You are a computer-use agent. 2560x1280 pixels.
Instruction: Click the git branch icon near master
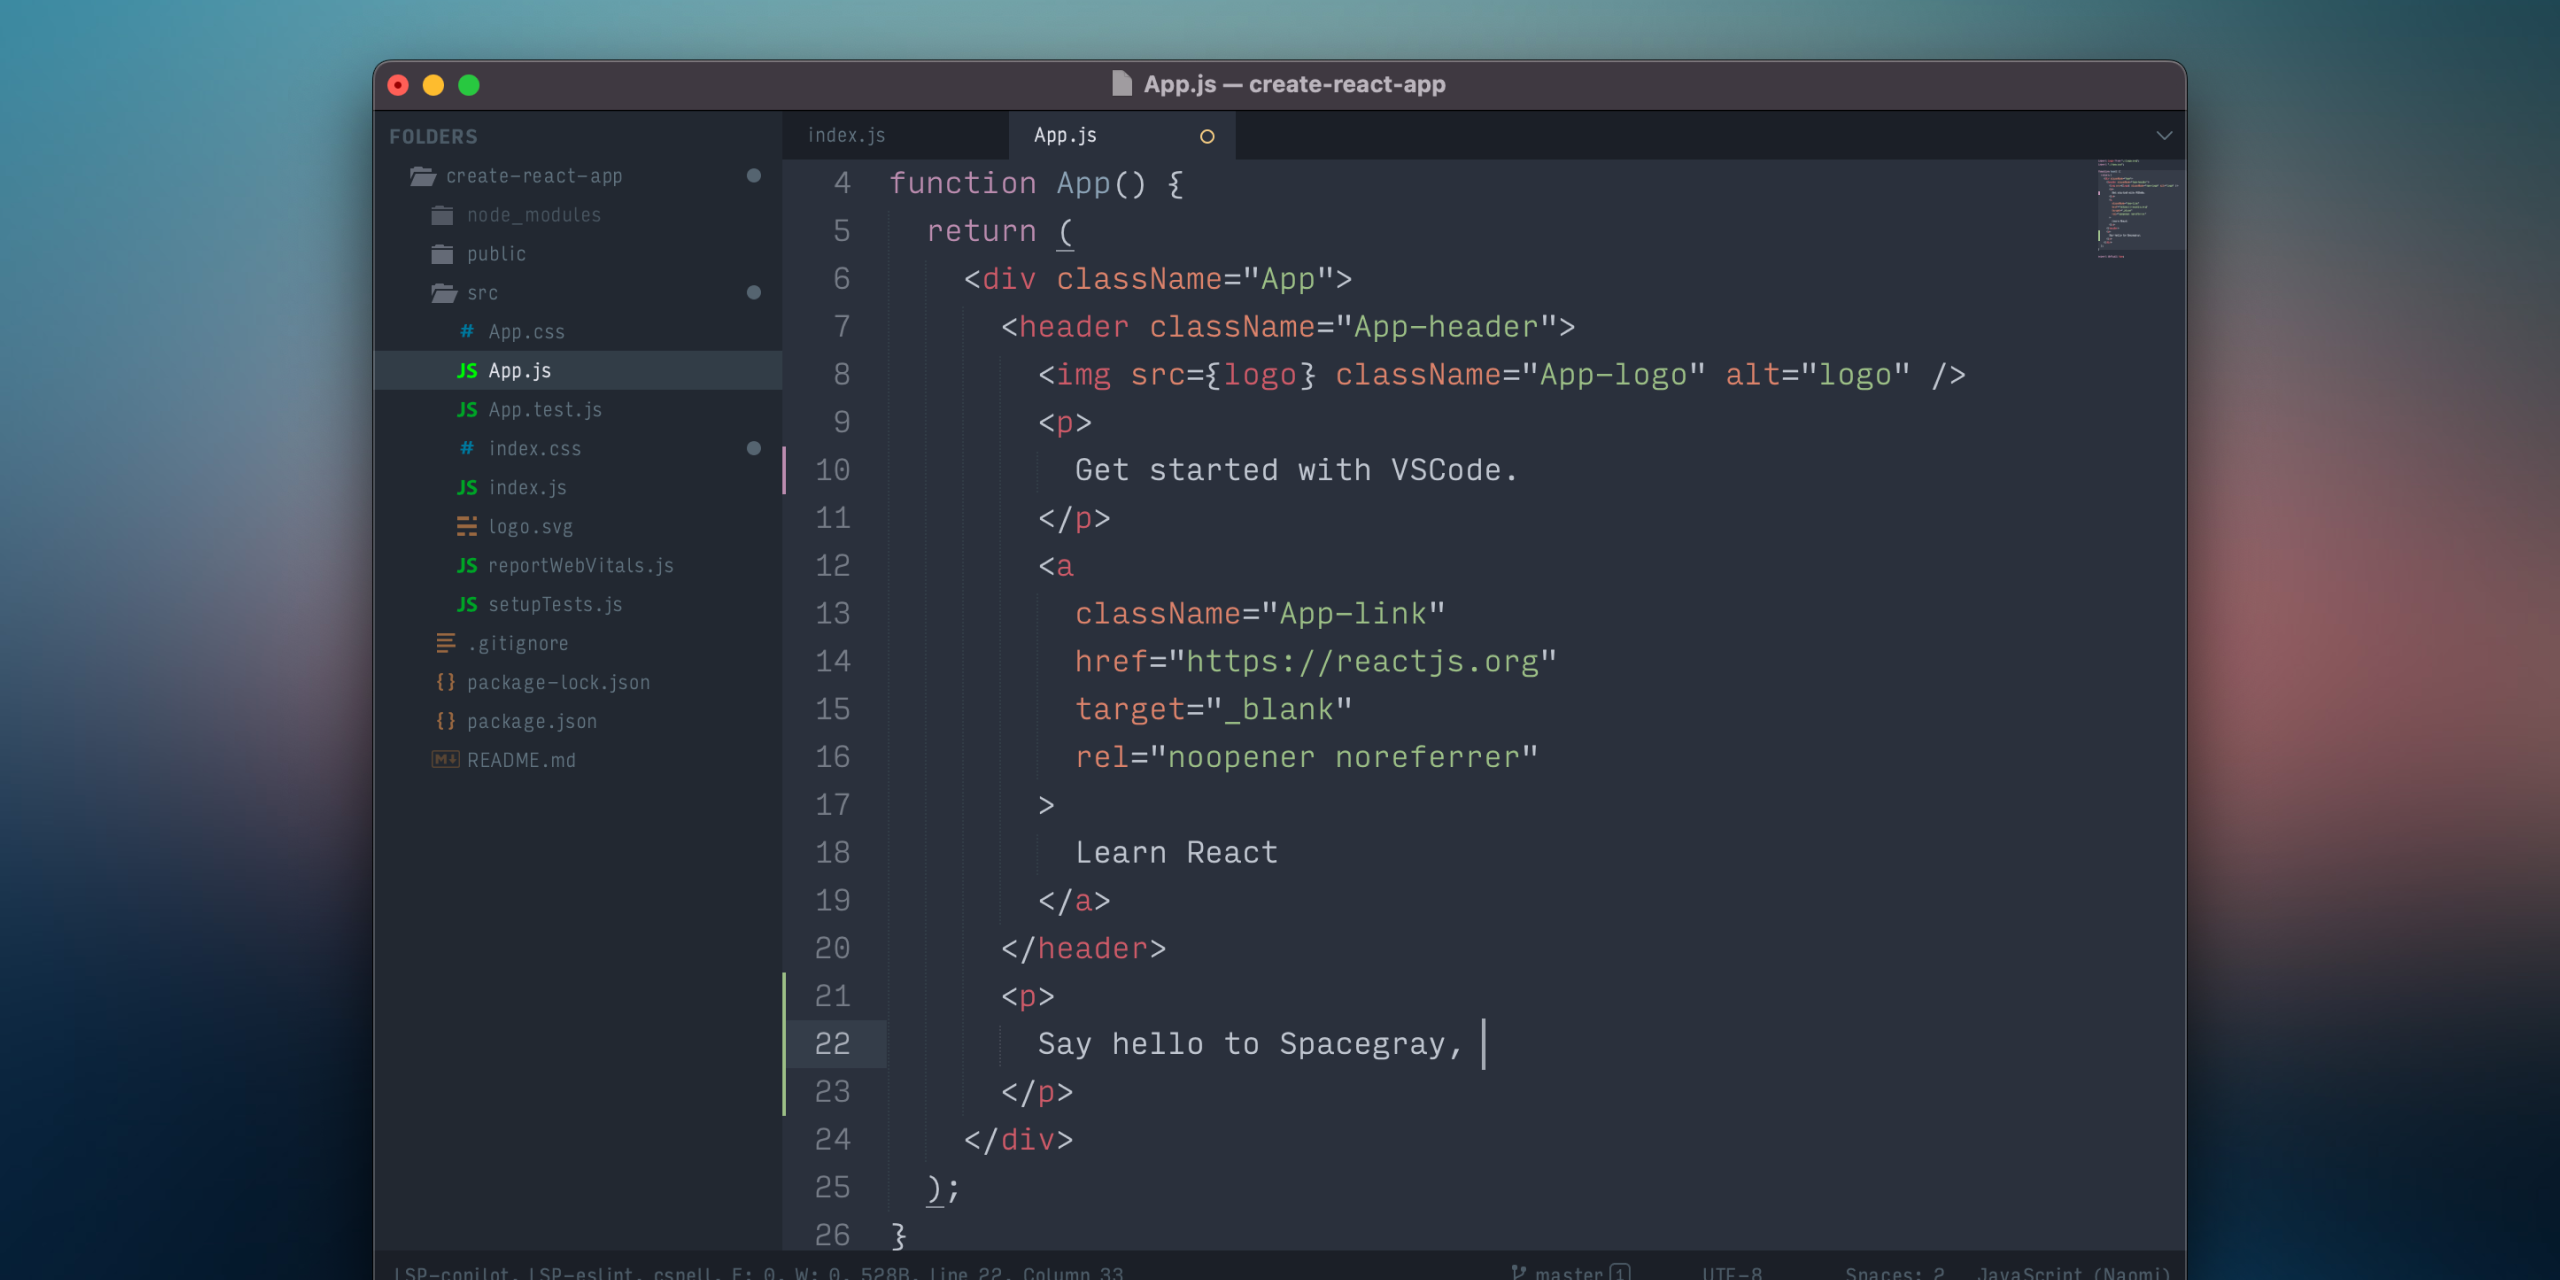pyautogui.click(x=1519, y=1272)
